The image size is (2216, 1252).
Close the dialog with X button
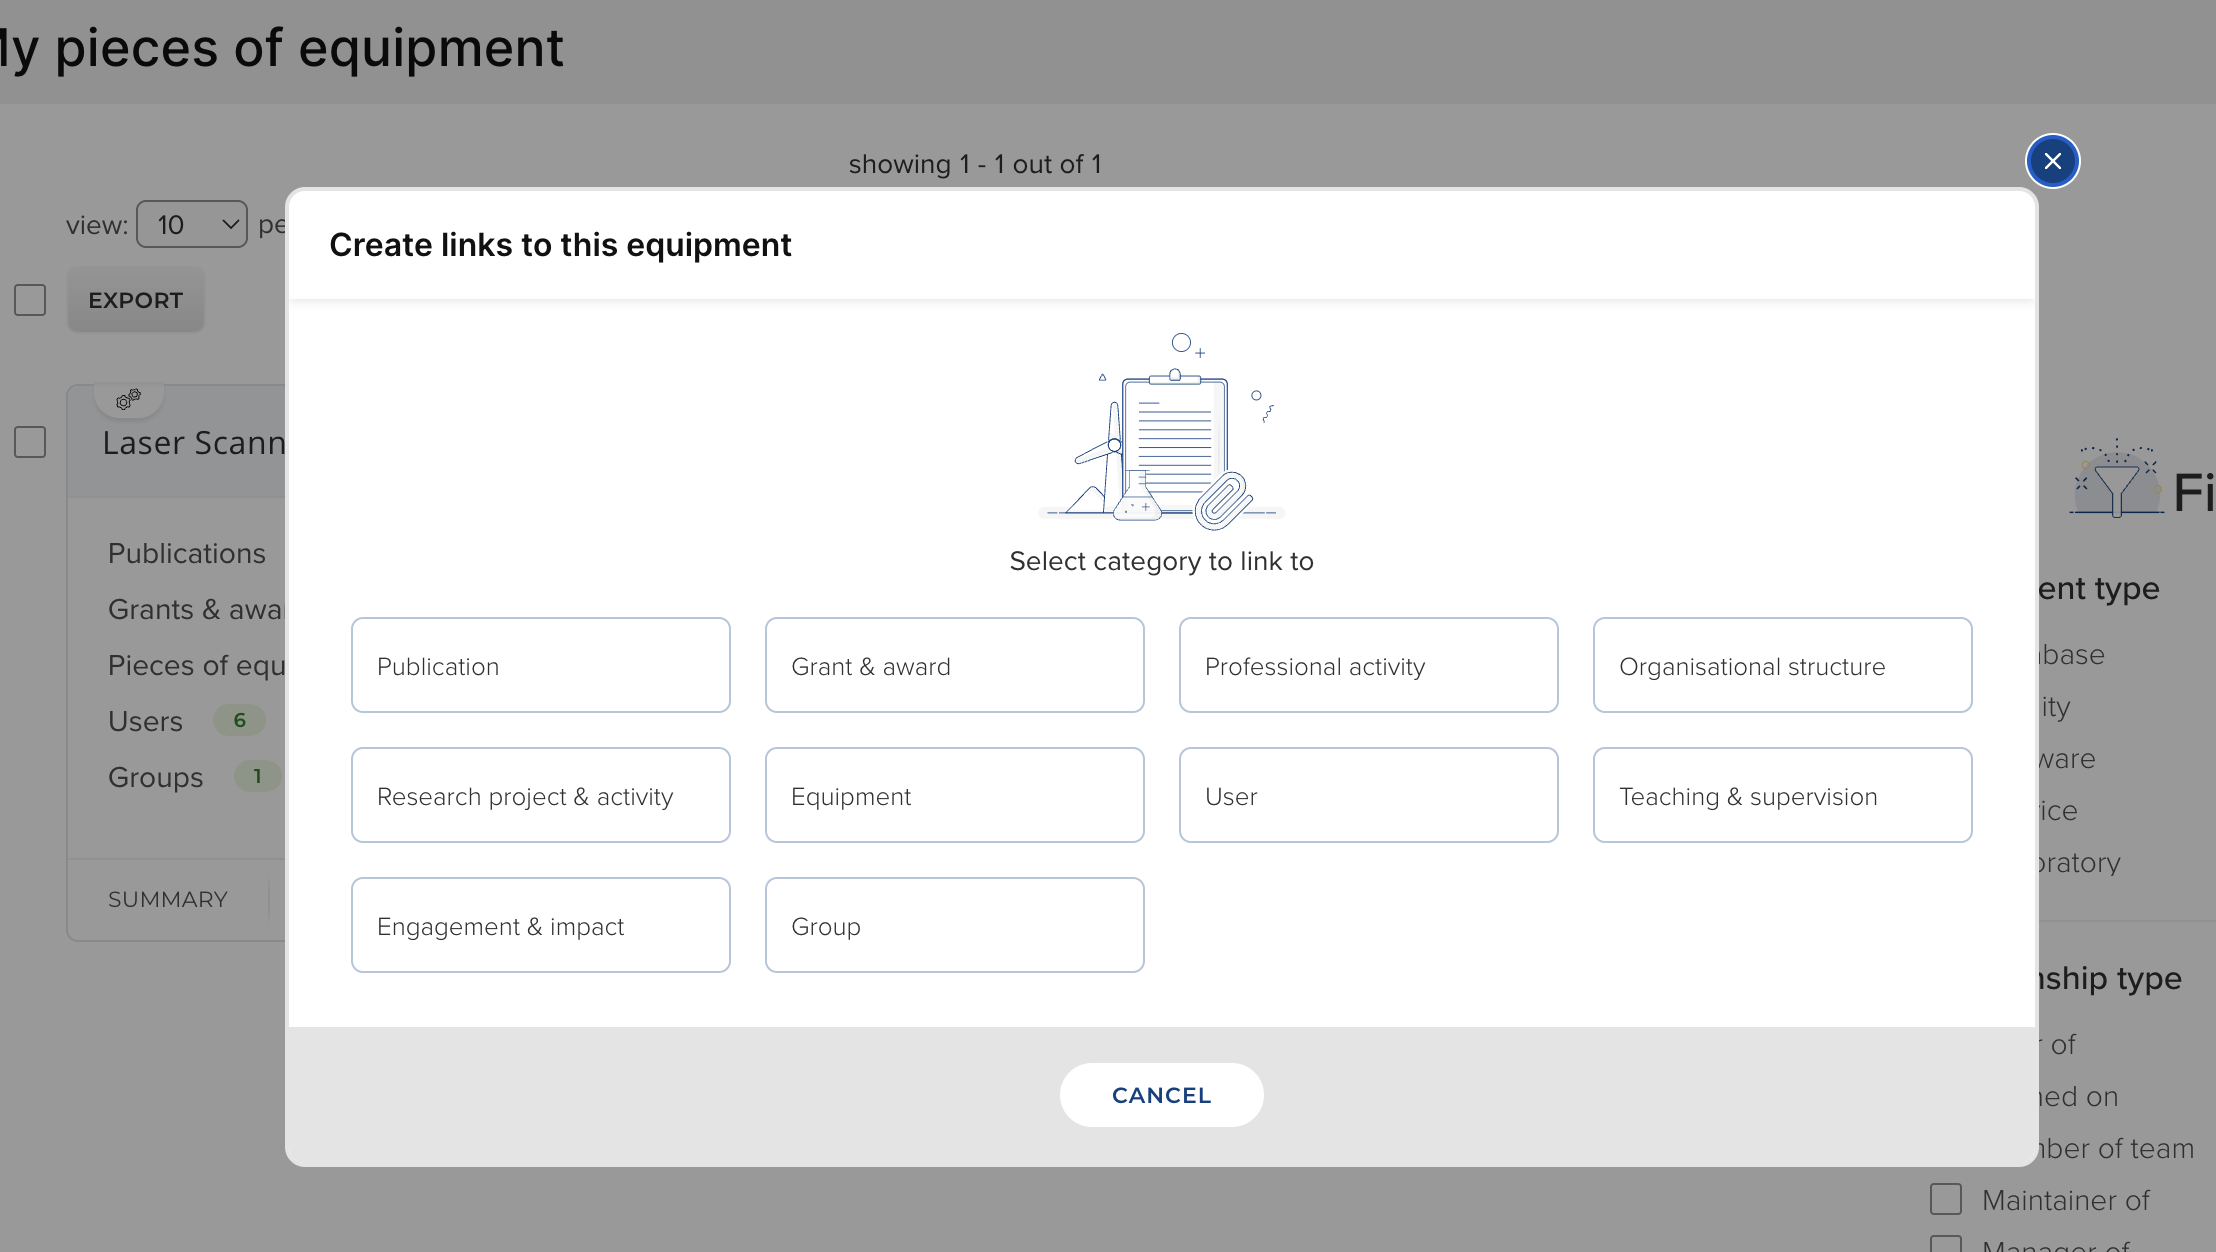click(2052, 161)
